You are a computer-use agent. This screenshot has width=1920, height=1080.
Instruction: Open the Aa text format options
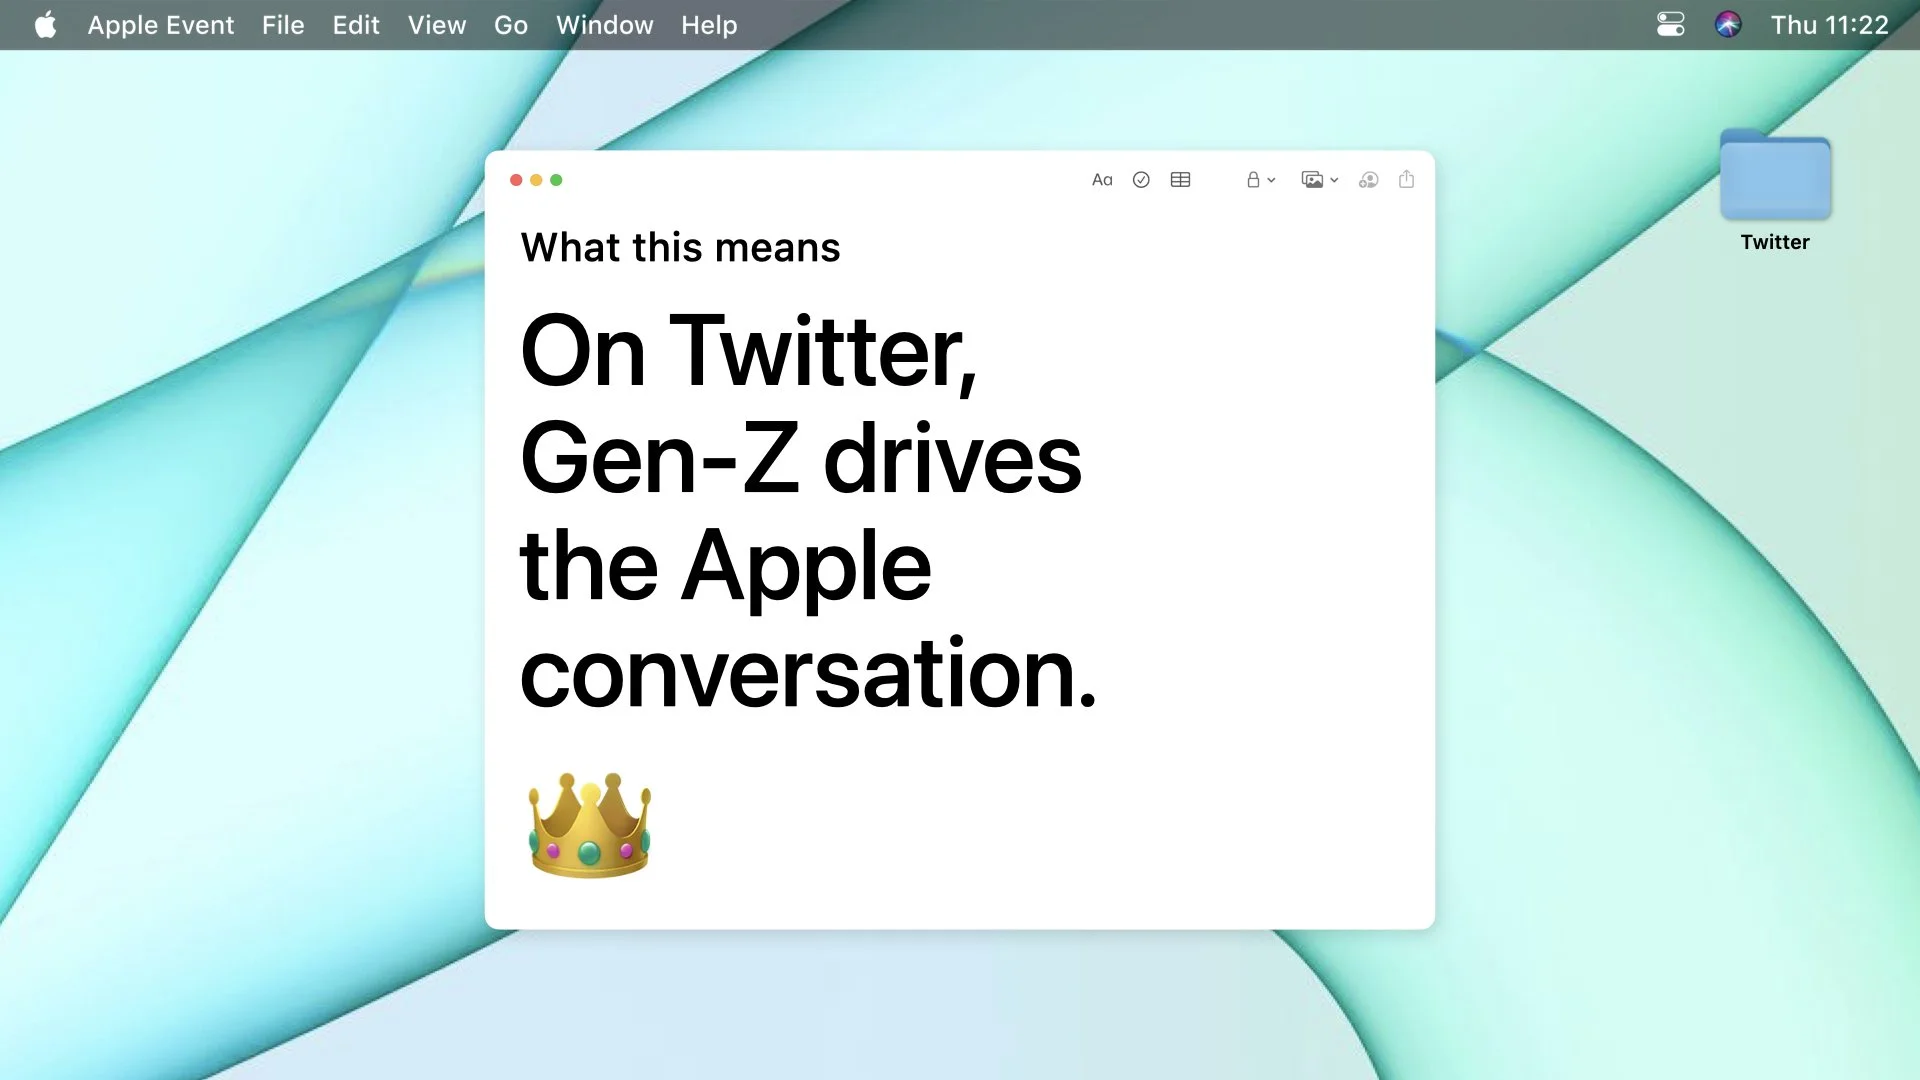[x=1101, y=180]
